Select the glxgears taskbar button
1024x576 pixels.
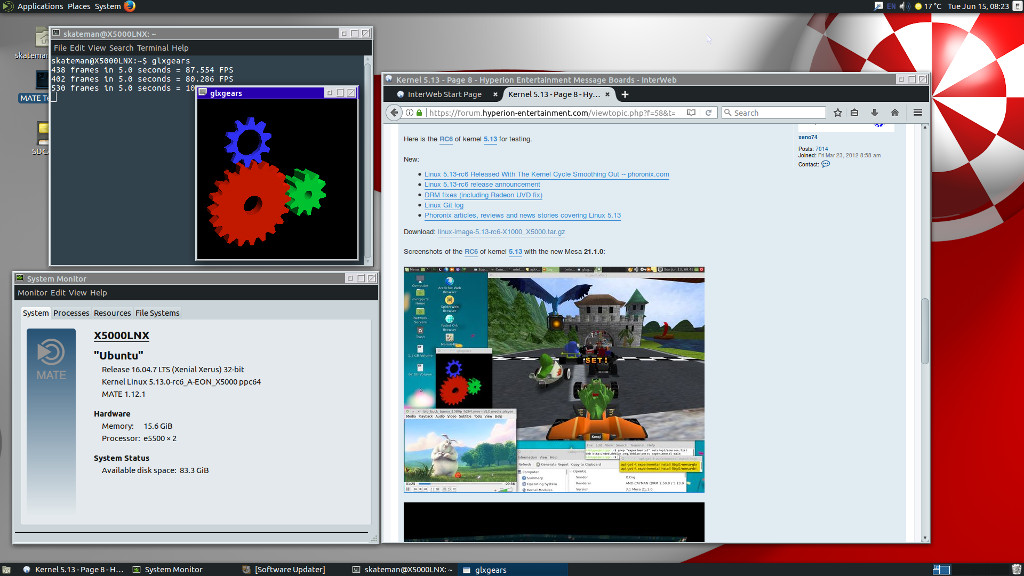pos(512,569)
